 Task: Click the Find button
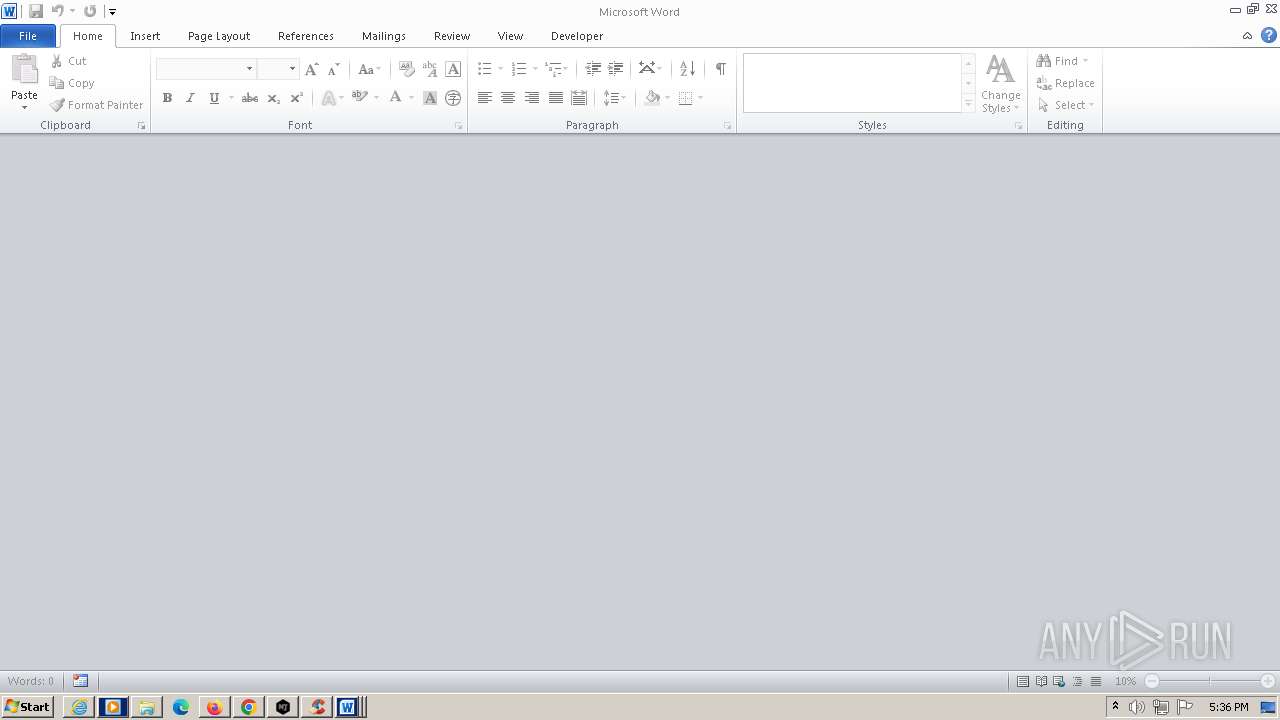tap(1057, 61)
